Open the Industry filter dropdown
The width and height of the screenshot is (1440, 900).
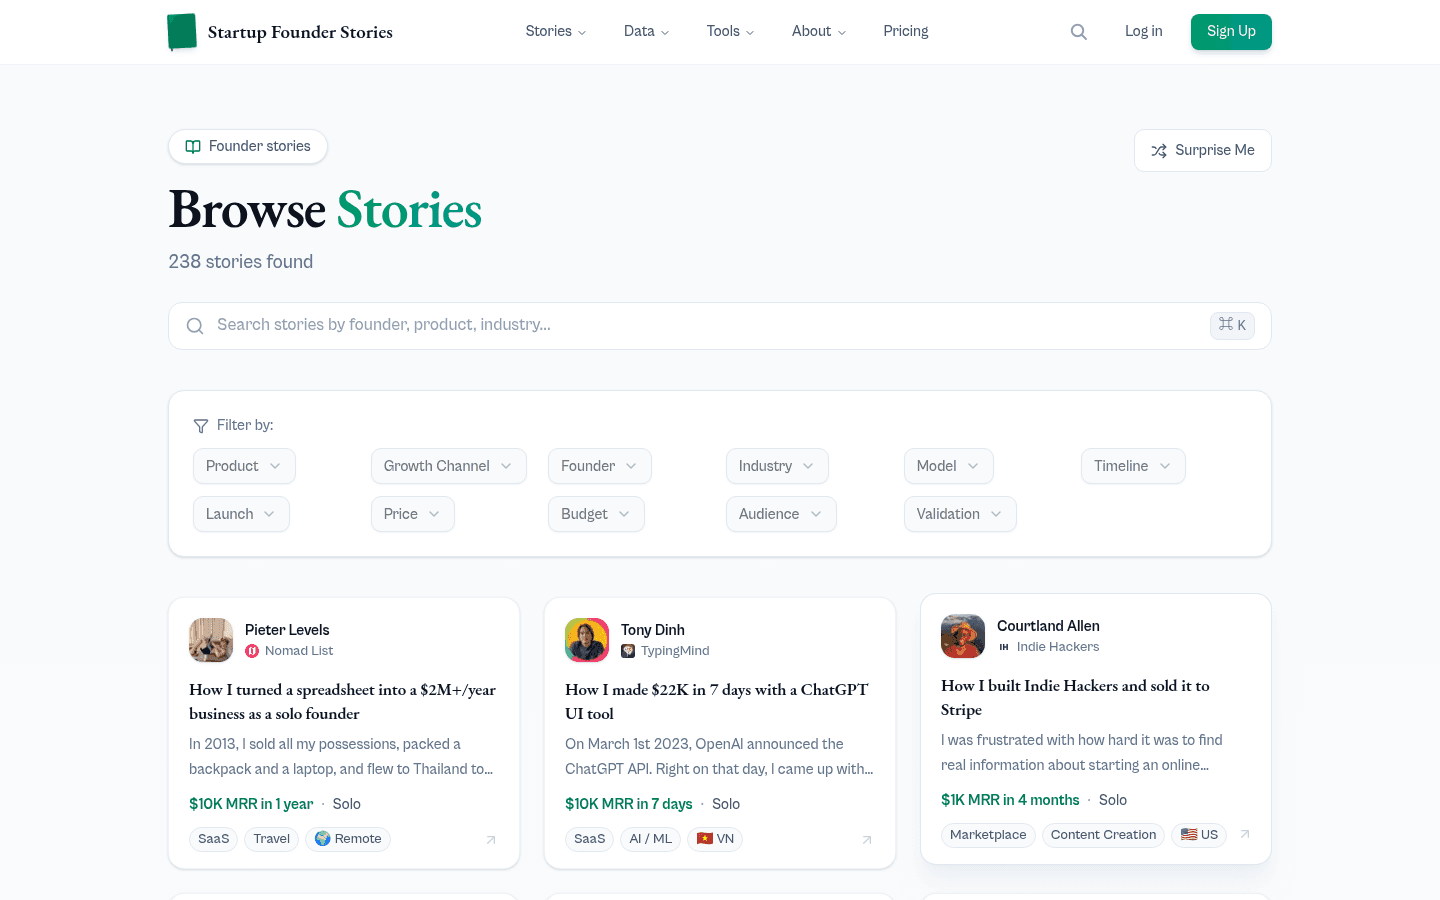coord(777,466)
